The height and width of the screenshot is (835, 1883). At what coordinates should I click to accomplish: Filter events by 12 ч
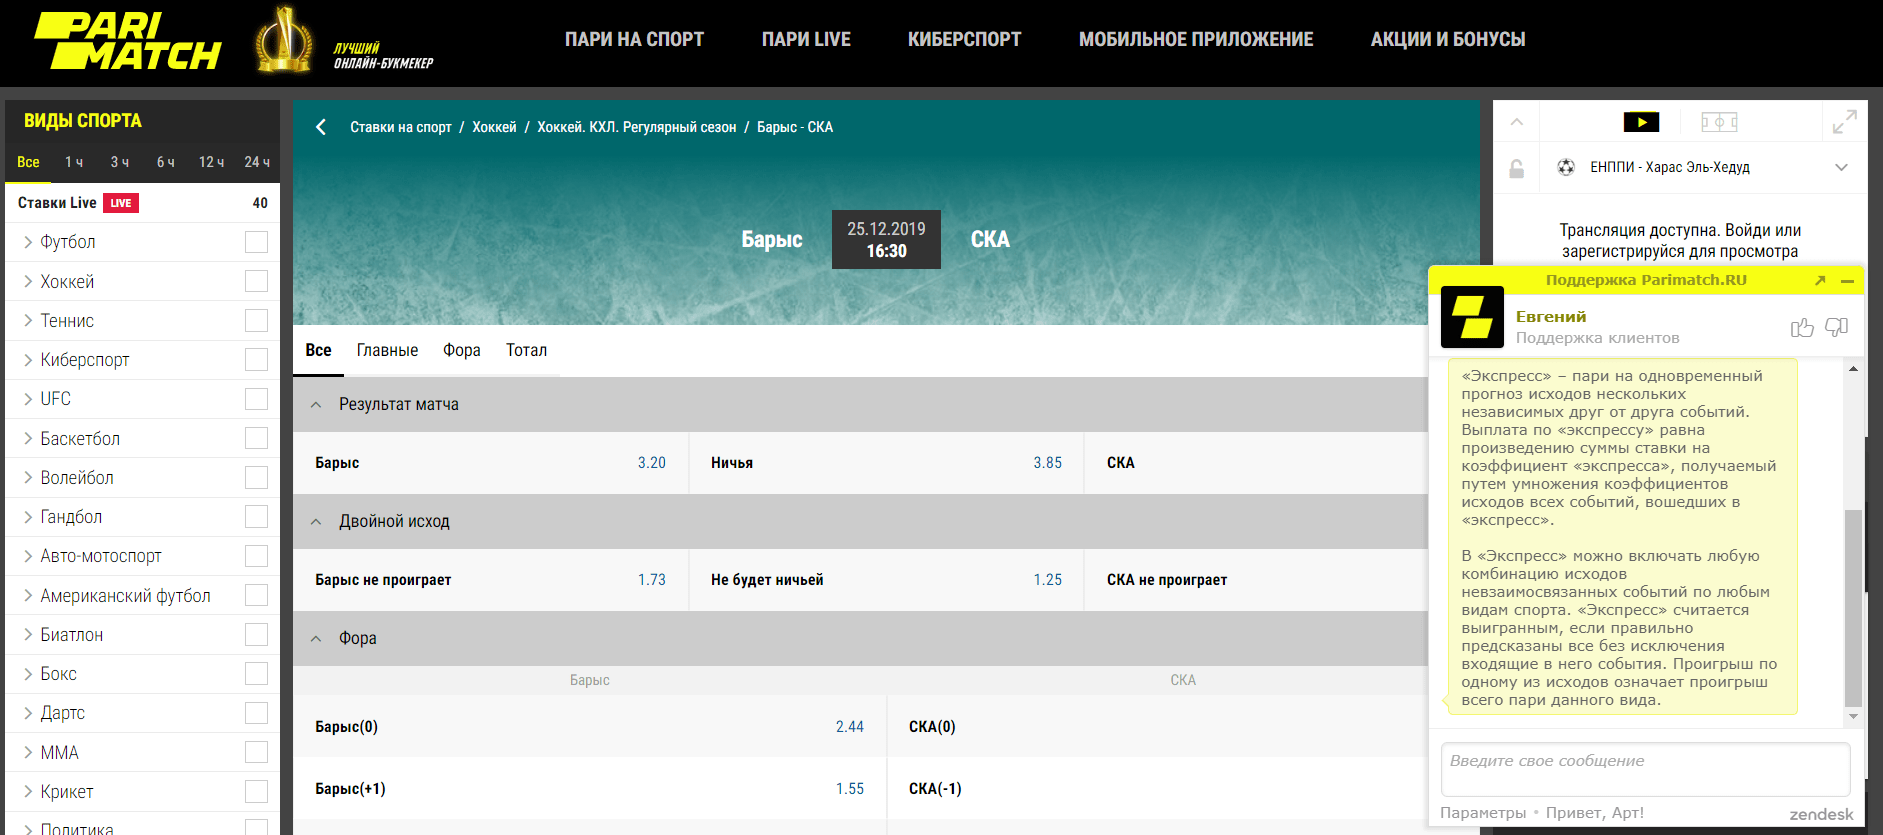(x=211, y=162)
